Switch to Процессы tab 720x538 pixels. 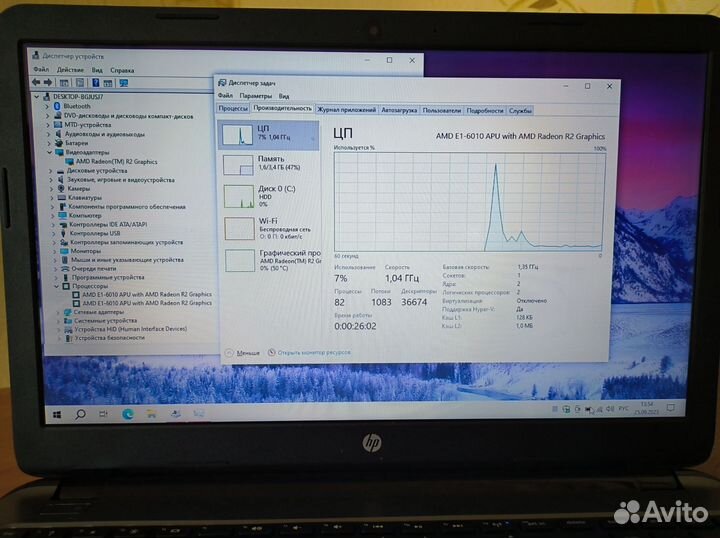[233, 108]
